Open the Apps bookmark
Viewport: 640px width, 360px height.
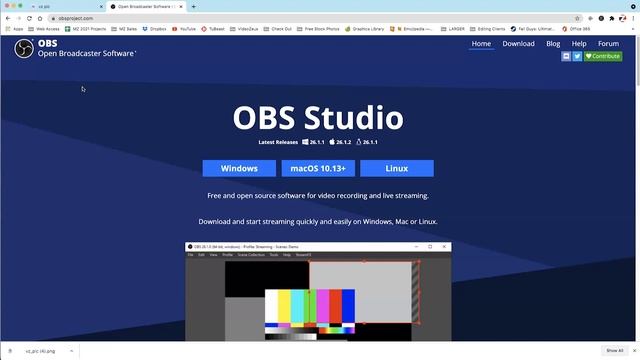point(14,29)
